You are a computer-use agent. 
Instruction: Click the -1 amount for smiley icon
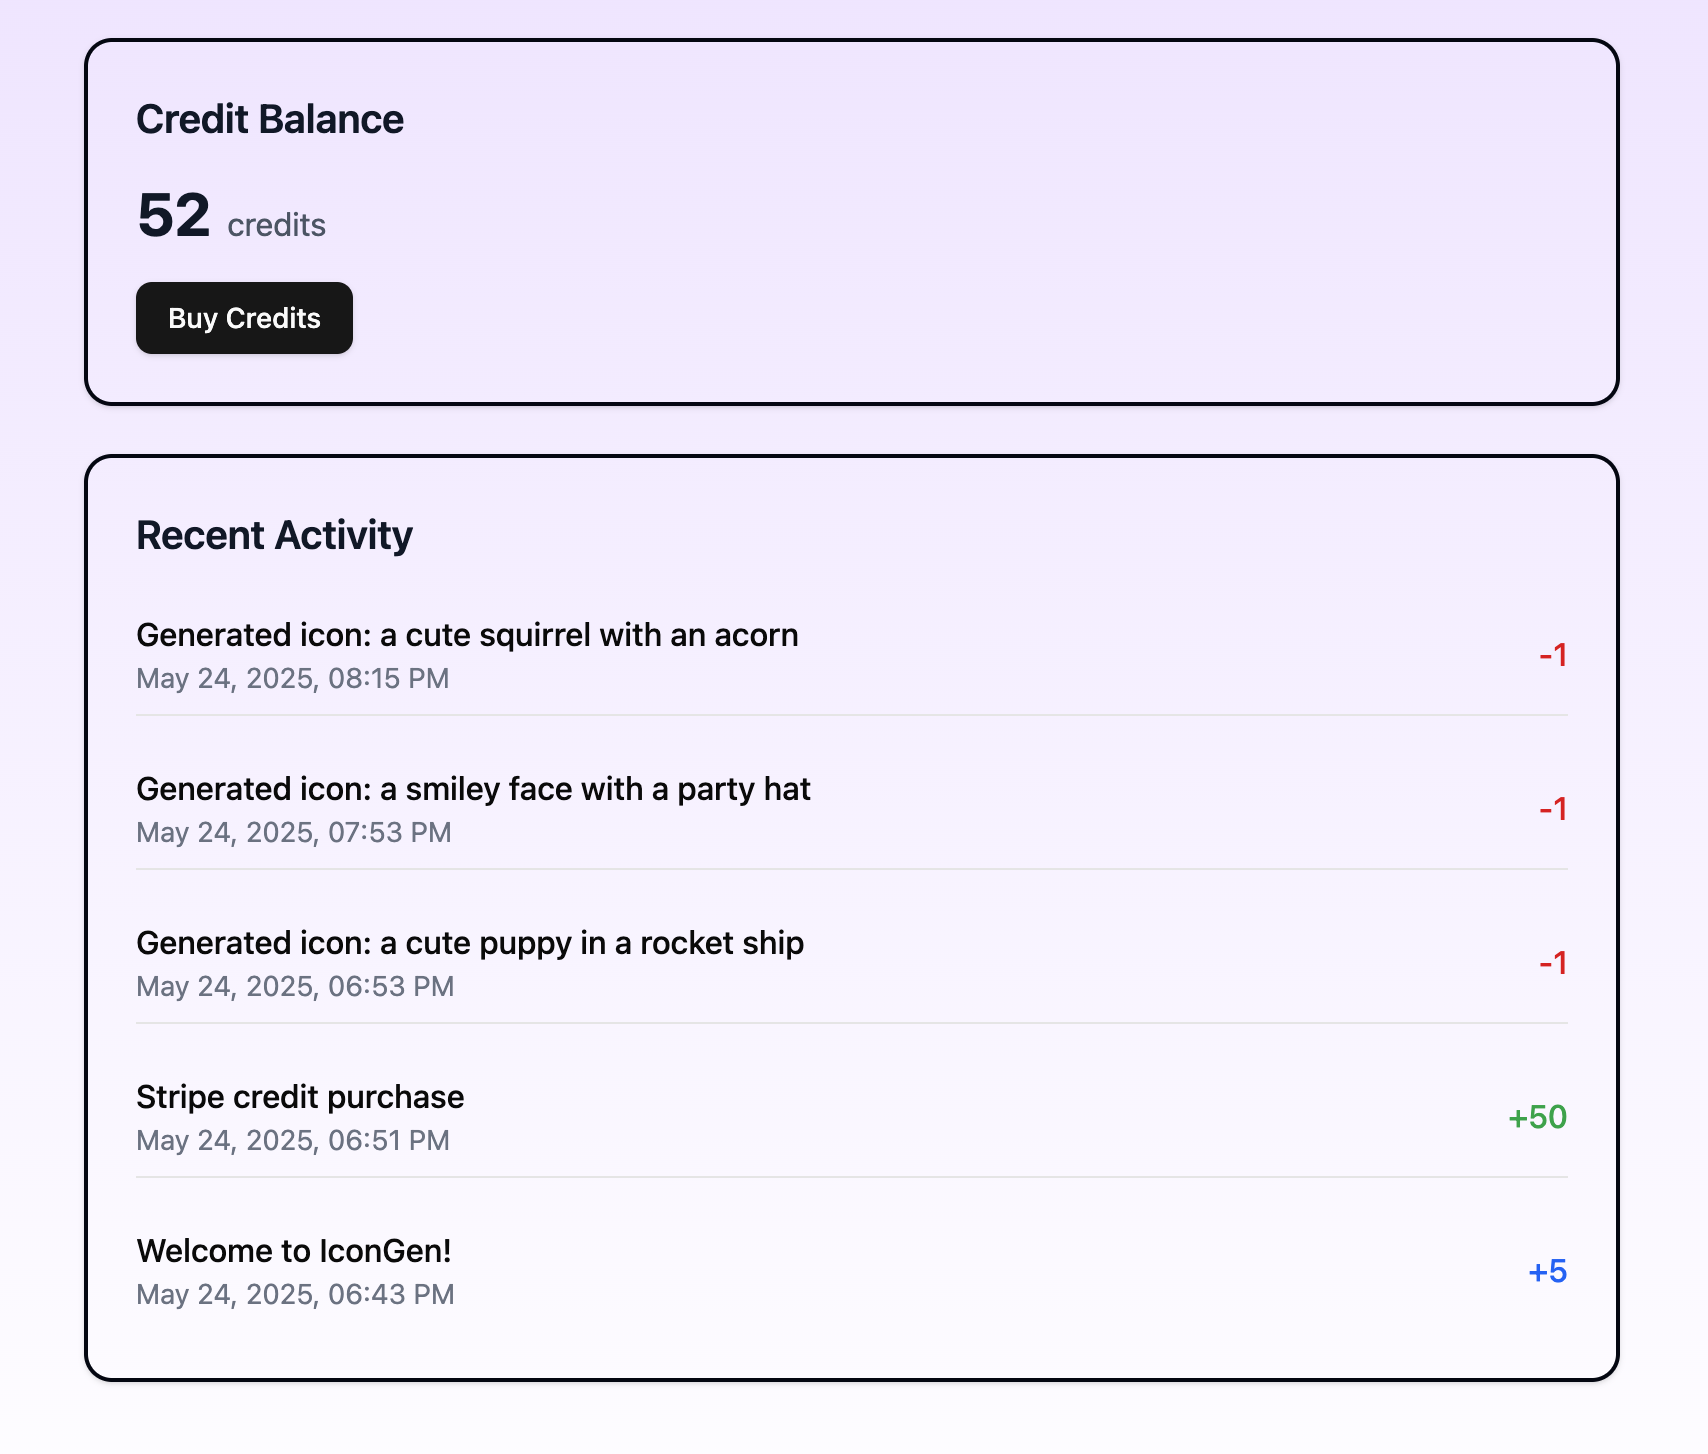[1552, 809]
